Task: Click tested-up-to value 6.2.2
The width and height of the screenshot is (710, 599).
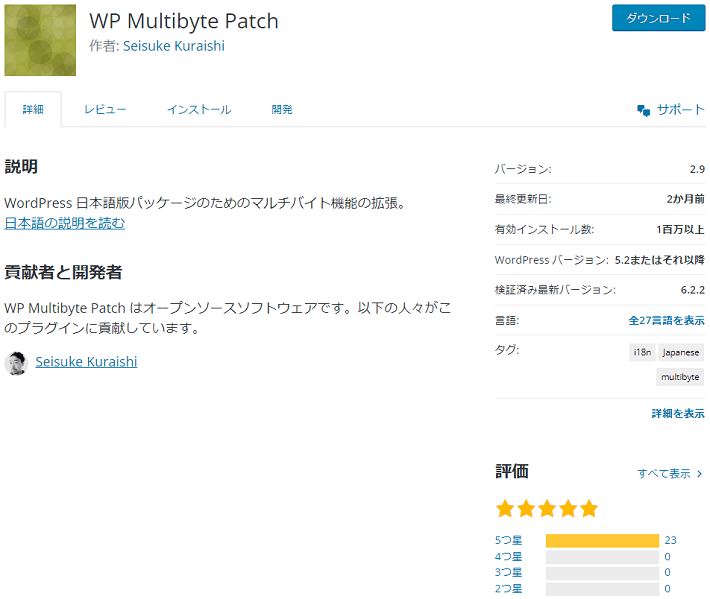Action: (x=693, y=290)
